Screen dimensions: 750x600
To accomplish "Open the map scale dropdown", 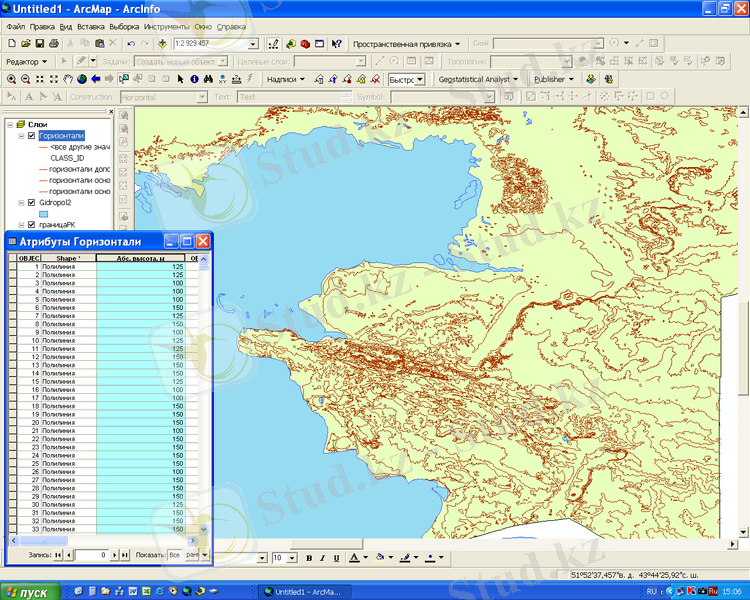I will [x=252, y=44].
